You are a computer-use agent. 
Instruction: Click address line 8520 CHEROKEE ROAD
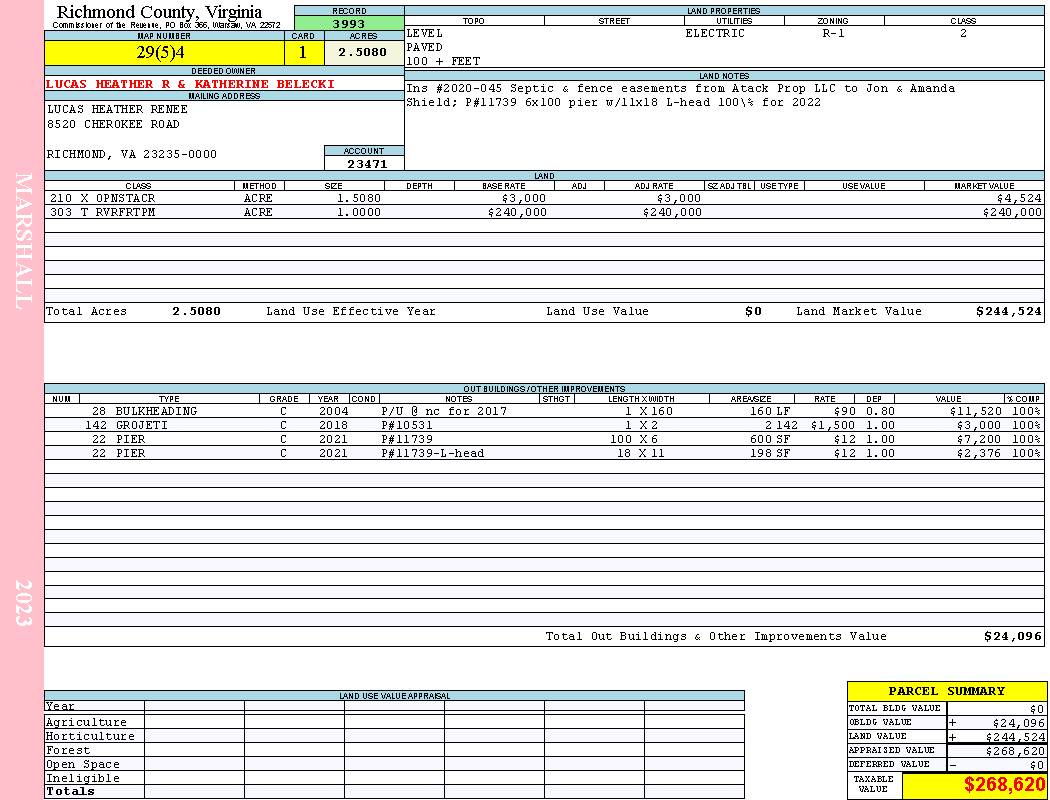(113, 125)
